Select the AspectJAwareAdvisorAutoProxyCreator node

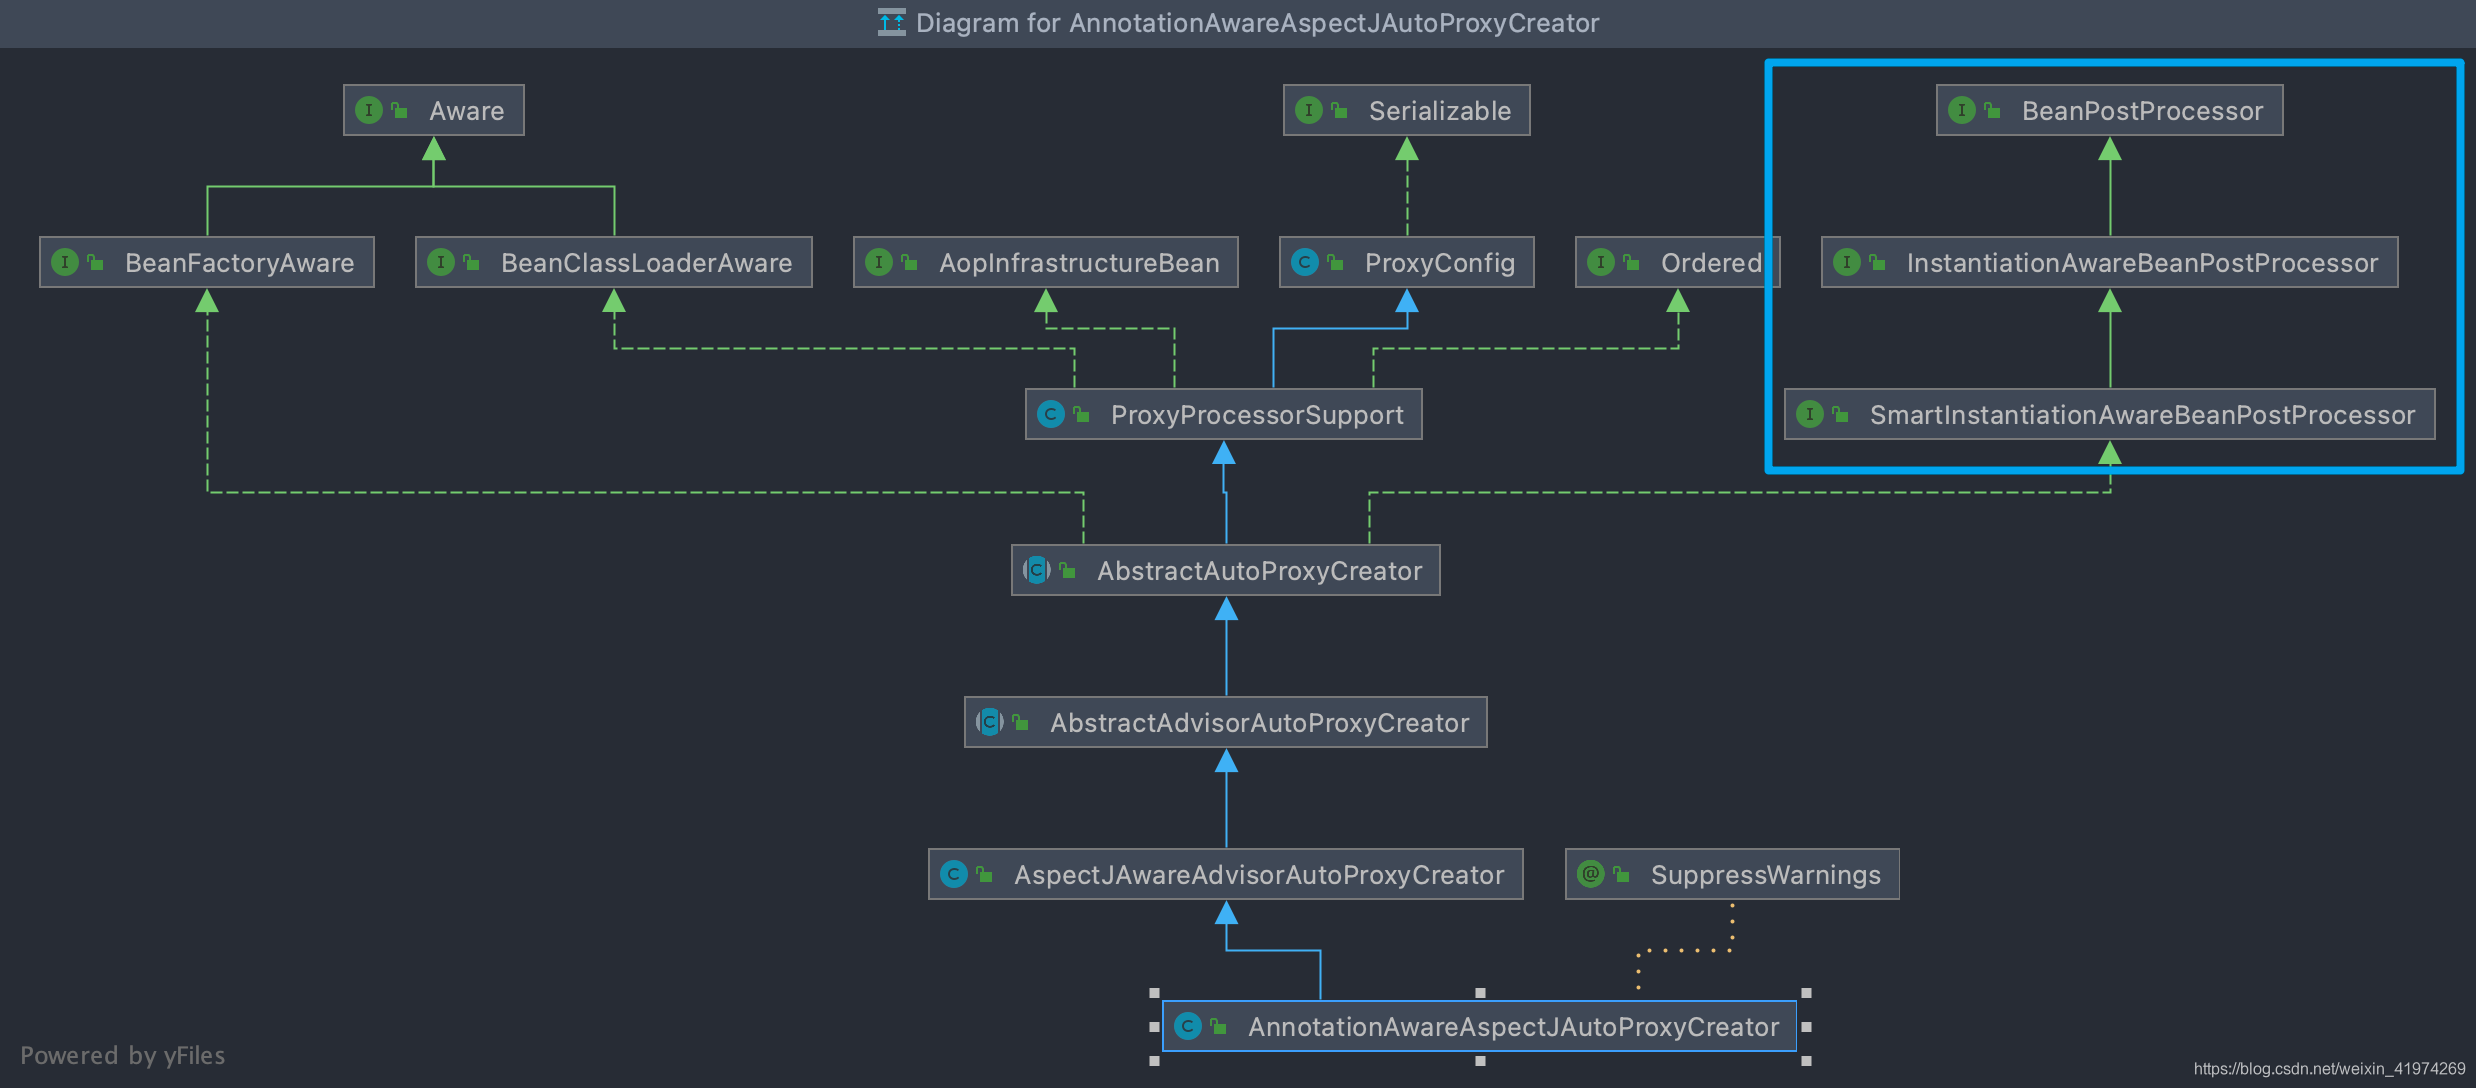point(1258,874)
